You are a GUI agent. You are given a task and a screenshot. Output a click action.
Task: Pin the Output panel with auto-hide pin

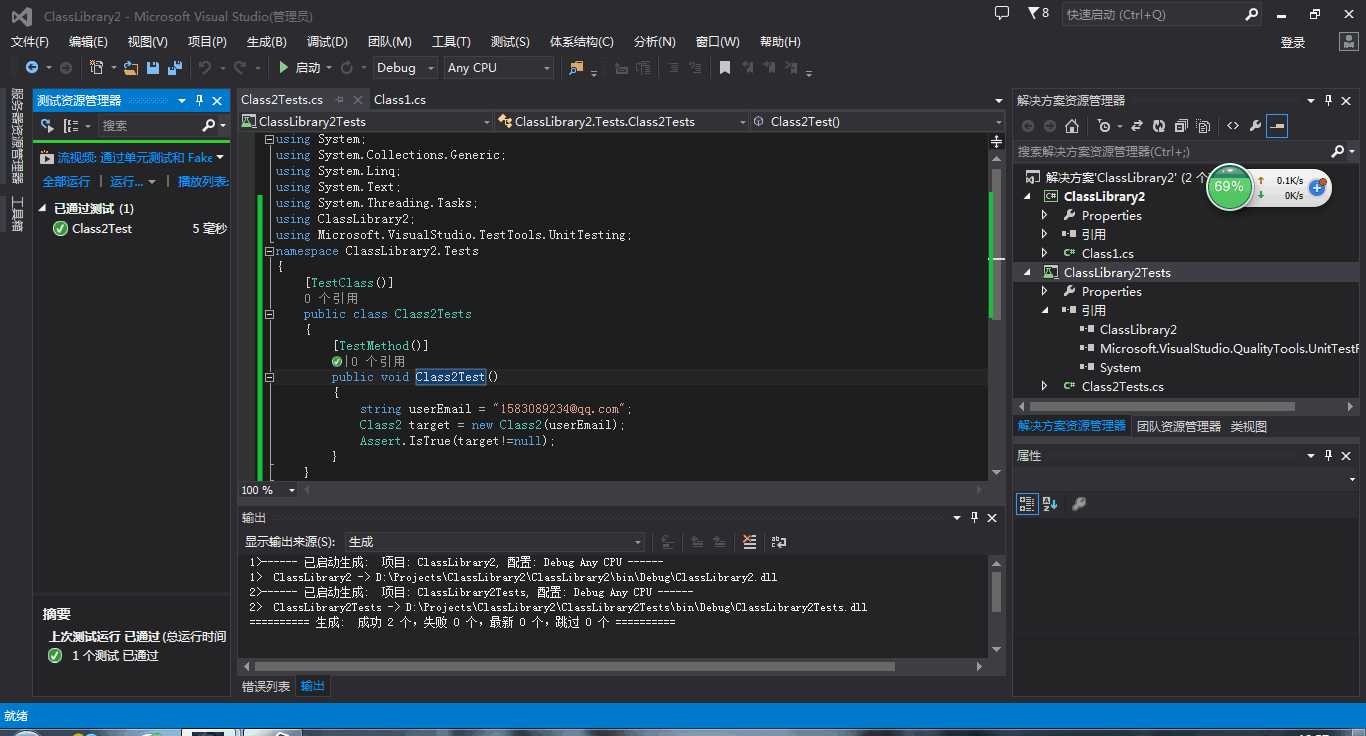click(x=974, y=518)
